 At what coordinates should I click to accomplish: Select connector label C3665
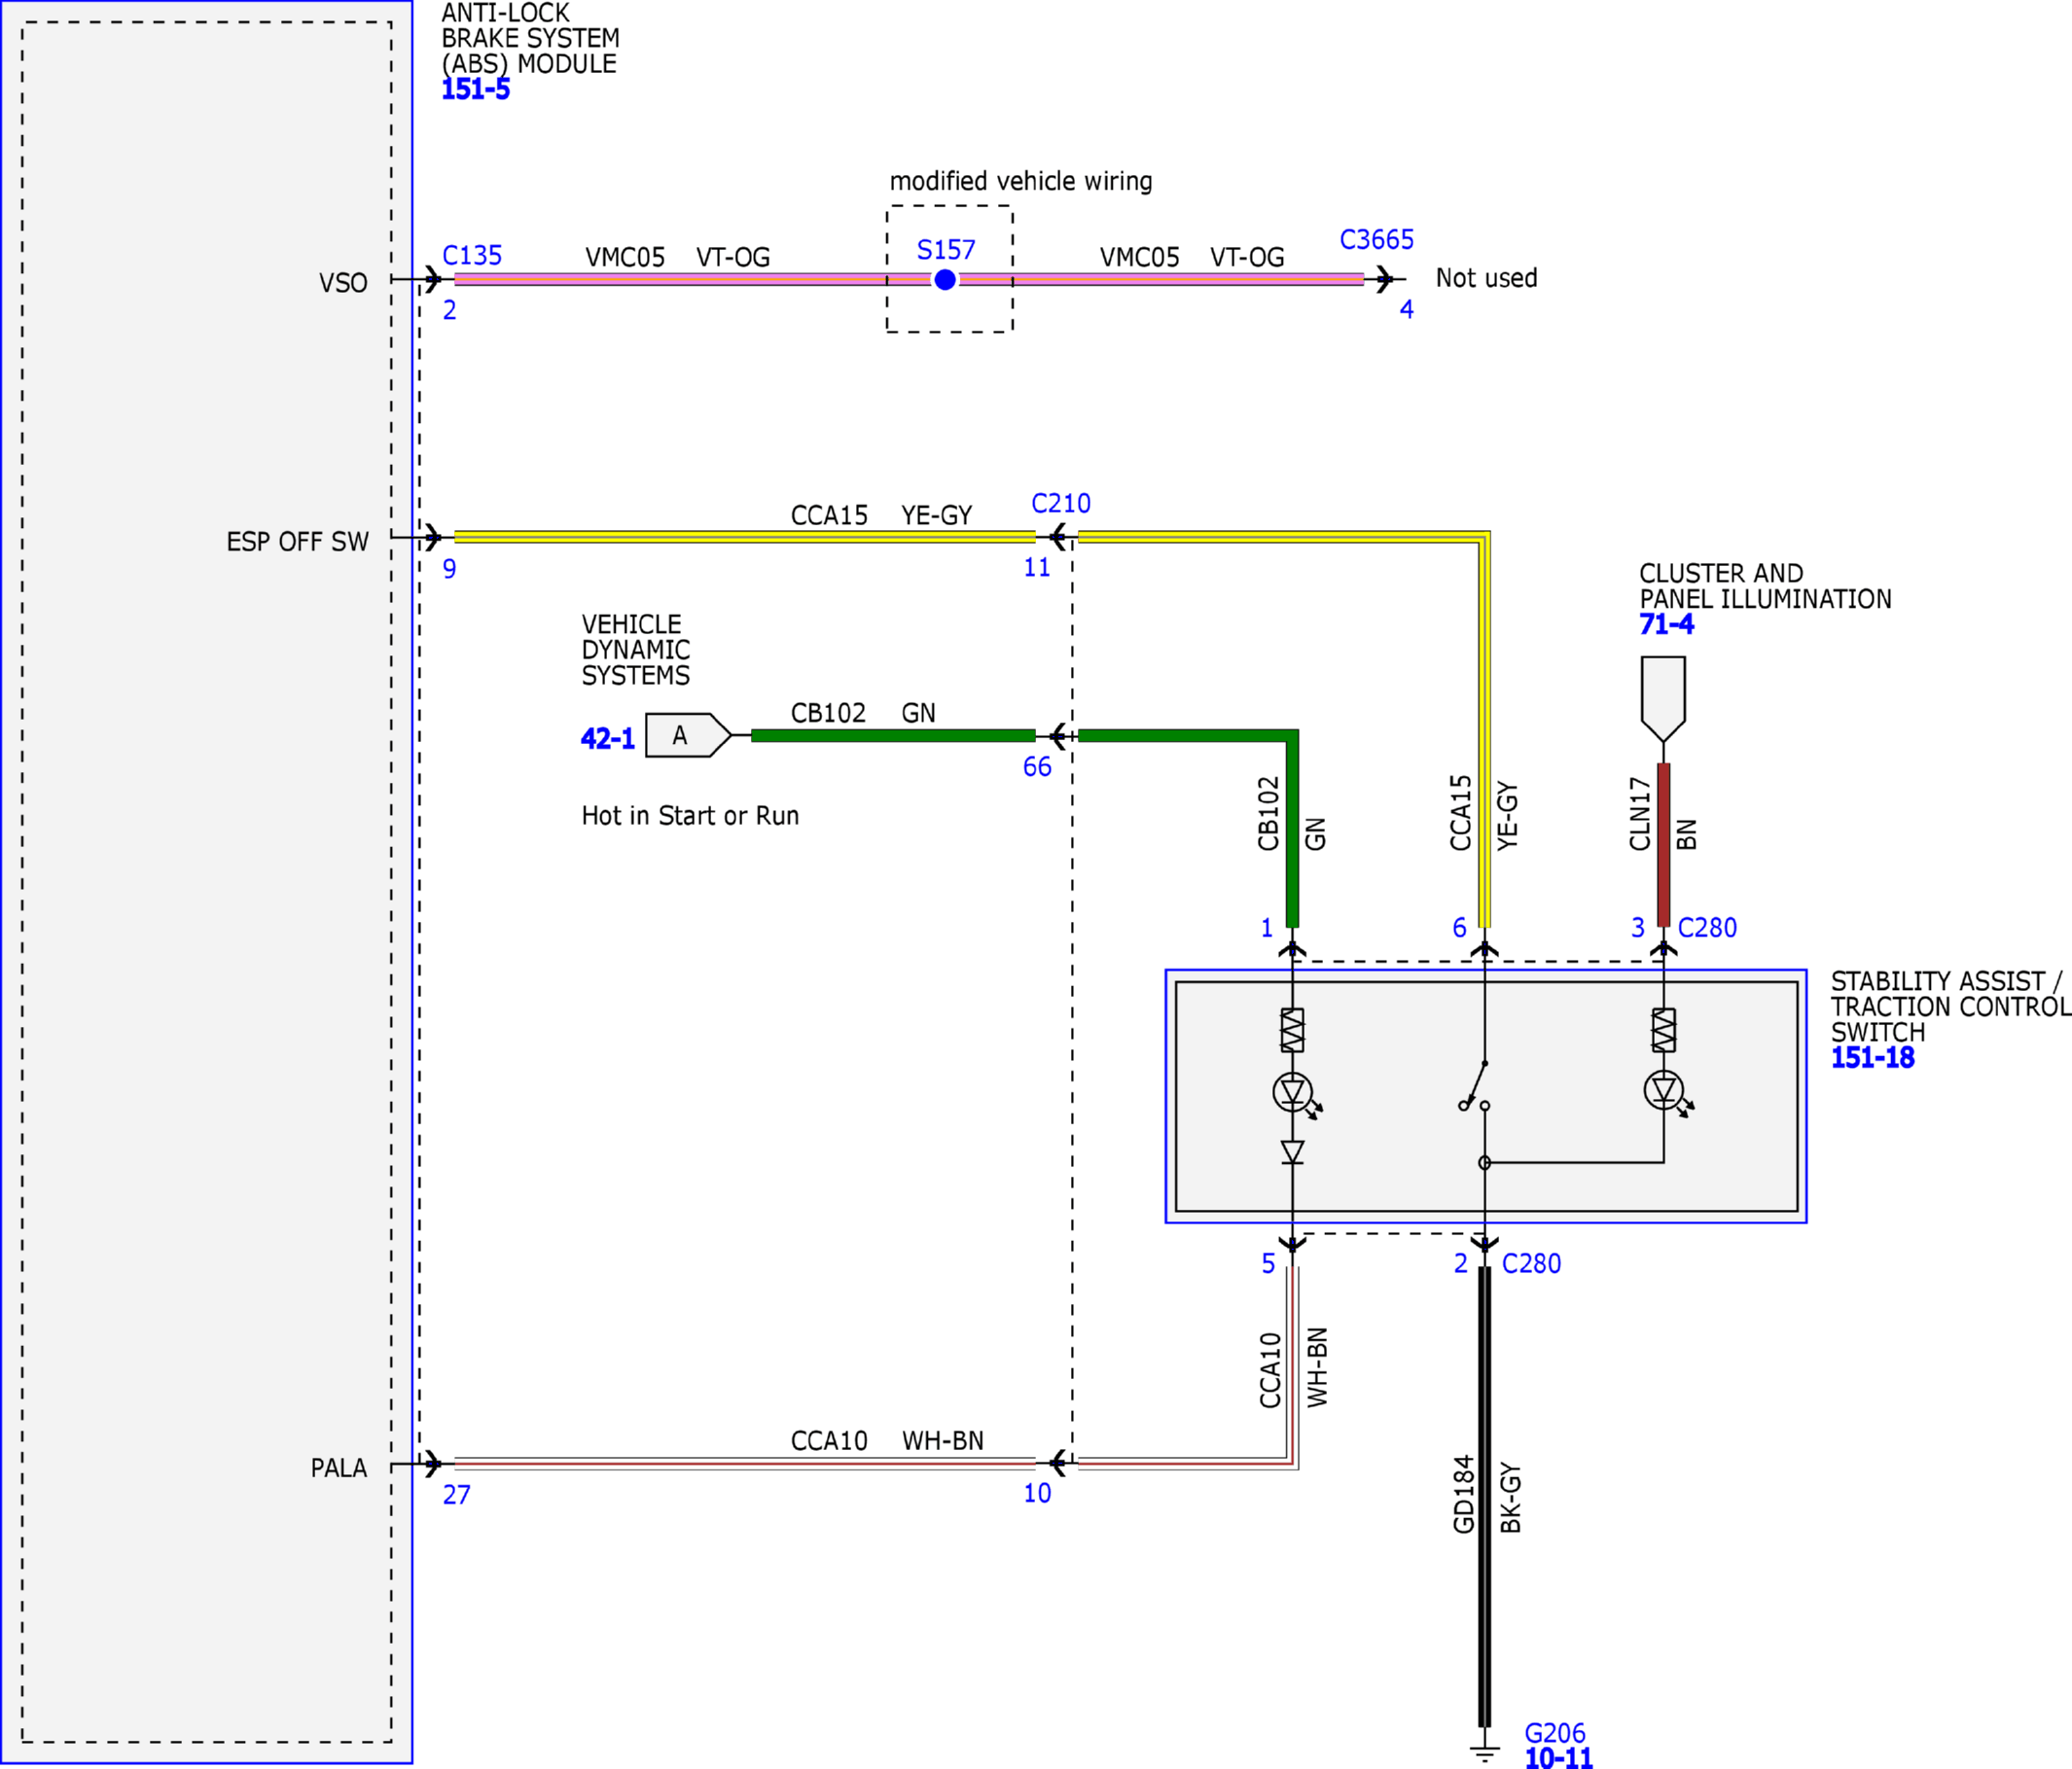click(1377, 239)
